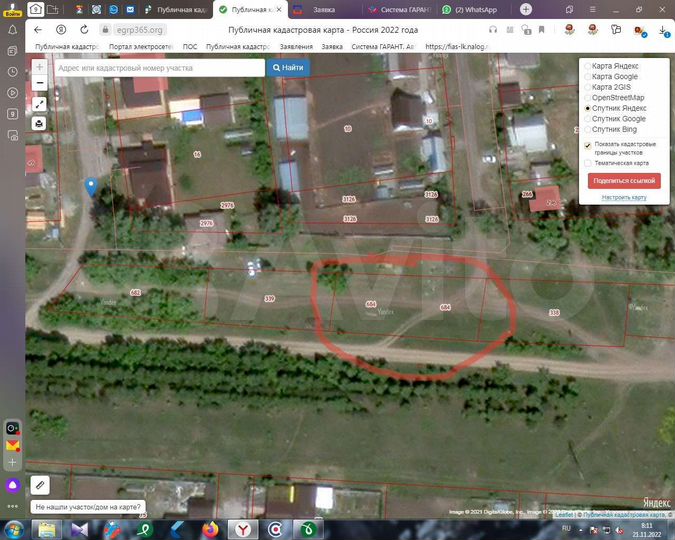
Task: Click parcel label 338 on map
Action: coord(554,313)
